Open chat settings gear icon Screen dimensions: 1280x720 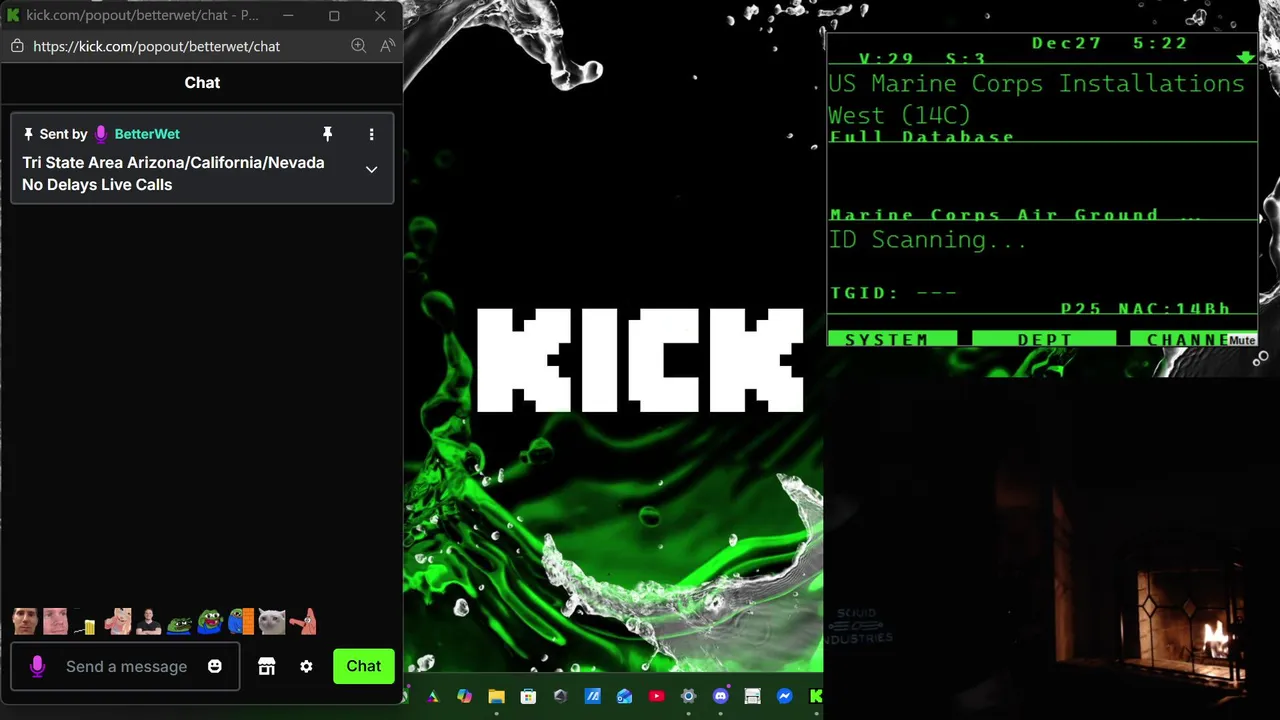tap(306, 666)
